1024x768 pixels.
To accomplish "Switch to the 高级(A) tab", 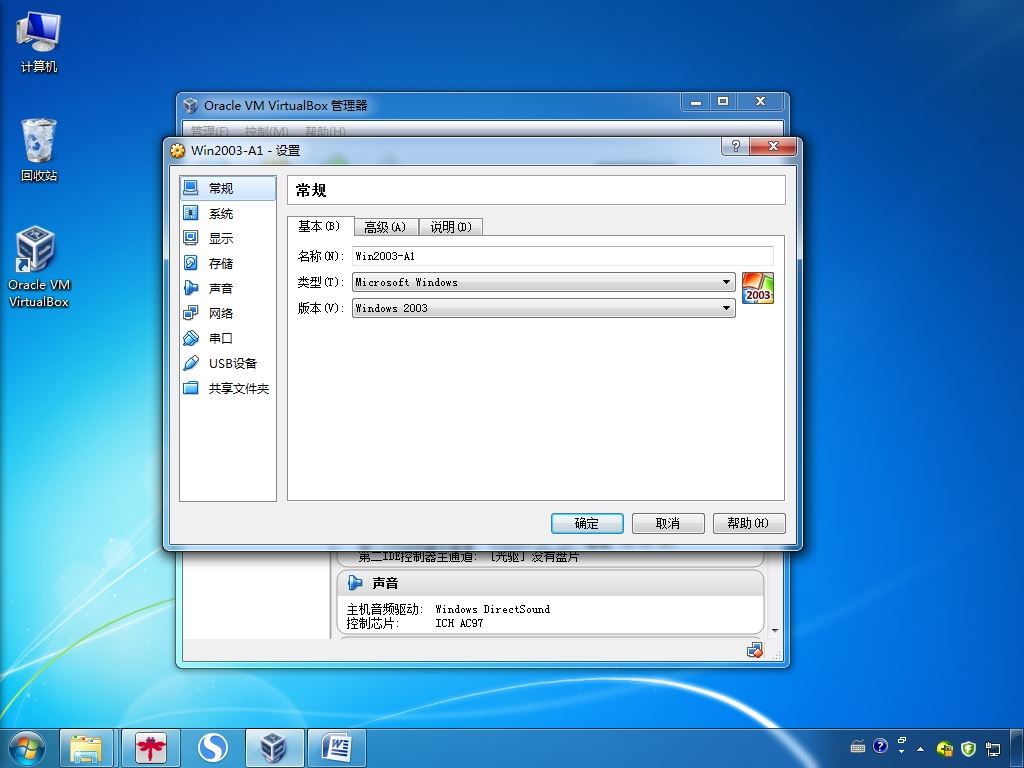I will click(x=385, y=227).
